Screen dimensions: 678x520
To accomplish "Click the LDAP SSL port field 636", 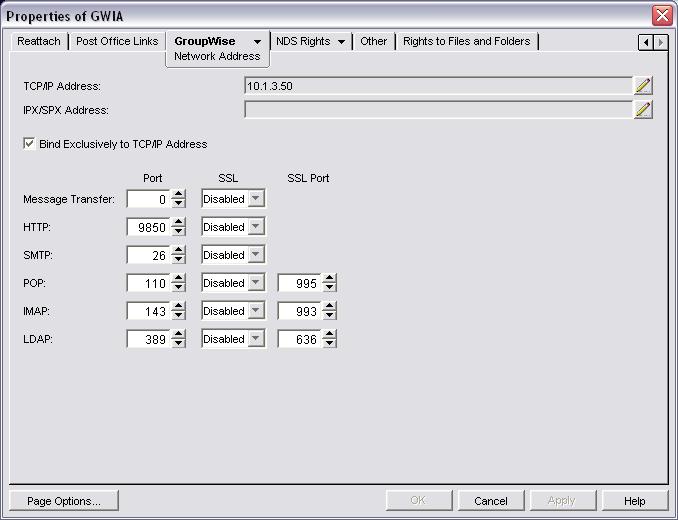I will 299,339.
